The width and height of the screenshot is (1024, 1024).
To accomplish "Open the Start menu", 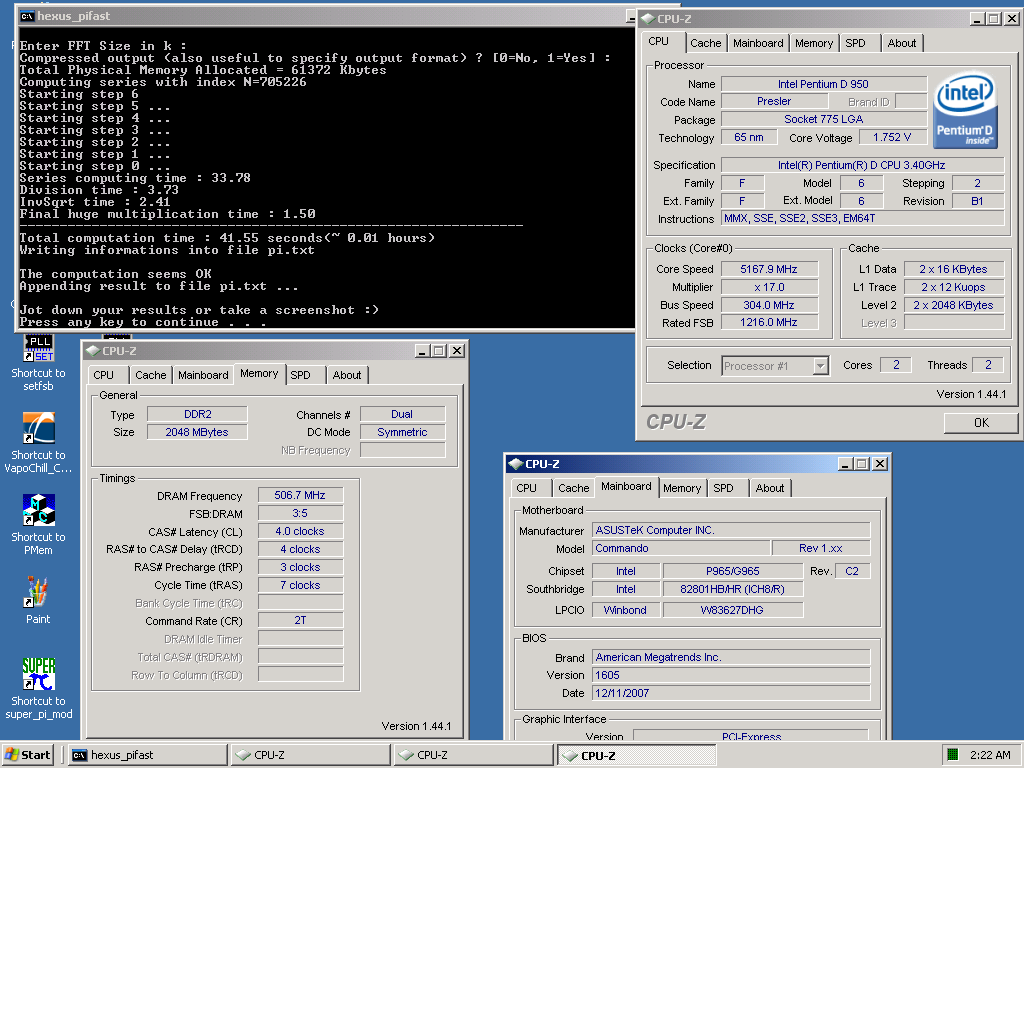I will (27, 755).
